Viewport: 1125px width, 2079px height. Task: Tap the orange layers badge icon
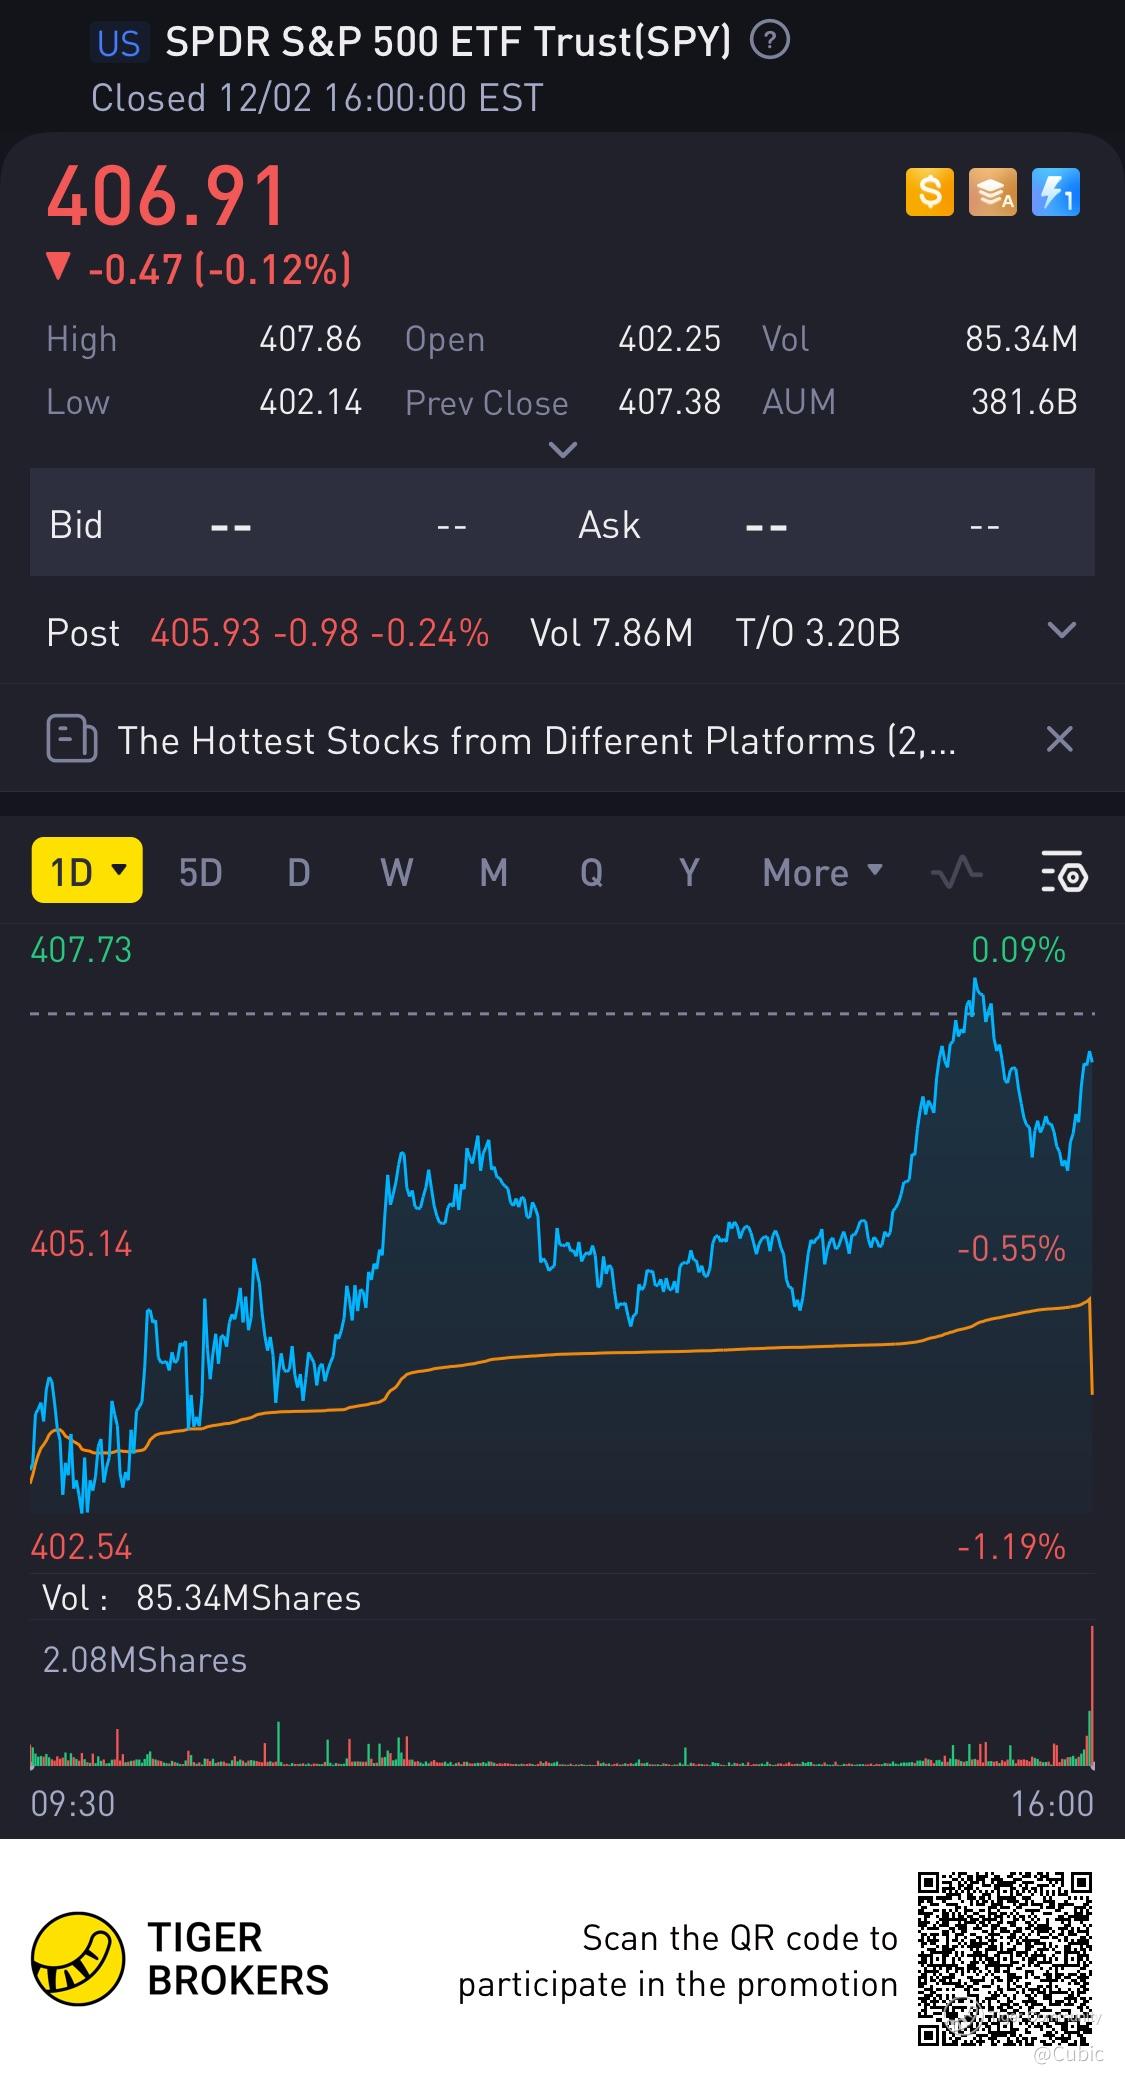[992, 192]
